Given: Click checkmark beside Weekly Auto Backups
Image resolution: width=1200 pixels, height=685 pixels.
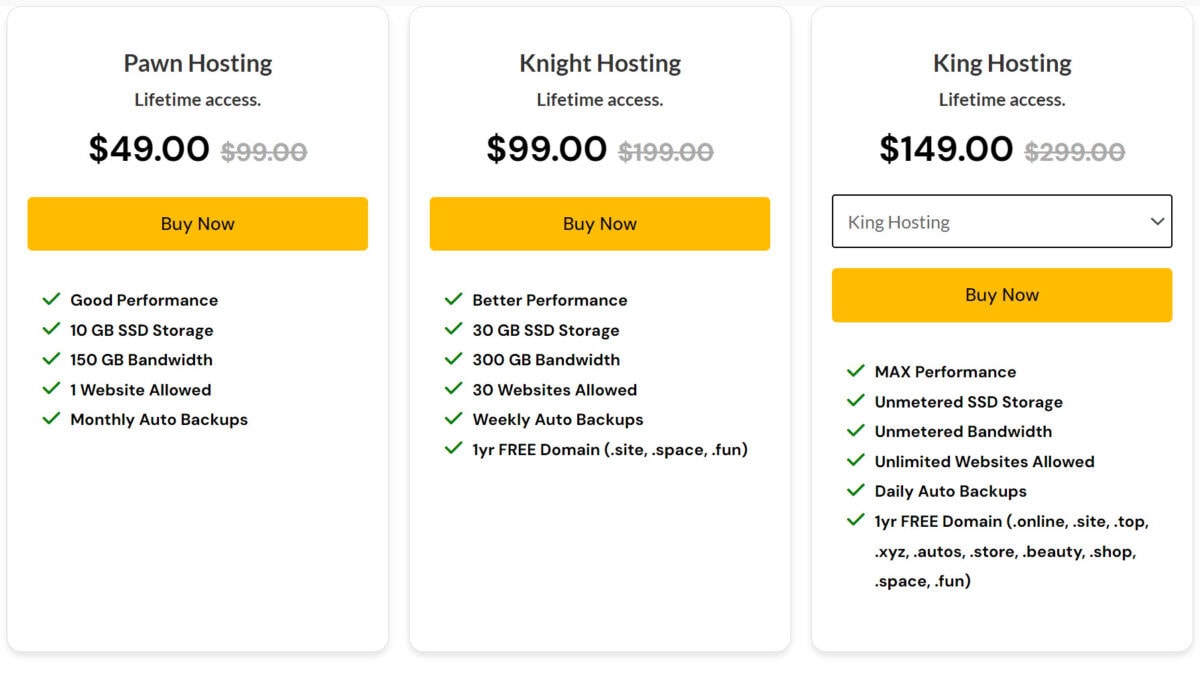Looking at the screenshot, I should click(x=453, y=419).
